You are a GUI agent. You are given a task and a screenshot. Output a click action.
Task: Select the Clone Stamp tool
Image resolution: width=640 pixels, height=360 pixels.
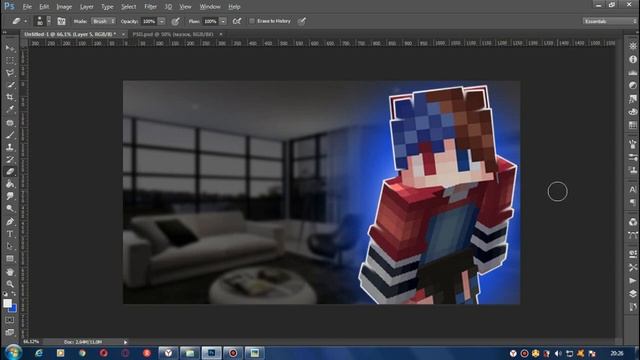point(10,147)
